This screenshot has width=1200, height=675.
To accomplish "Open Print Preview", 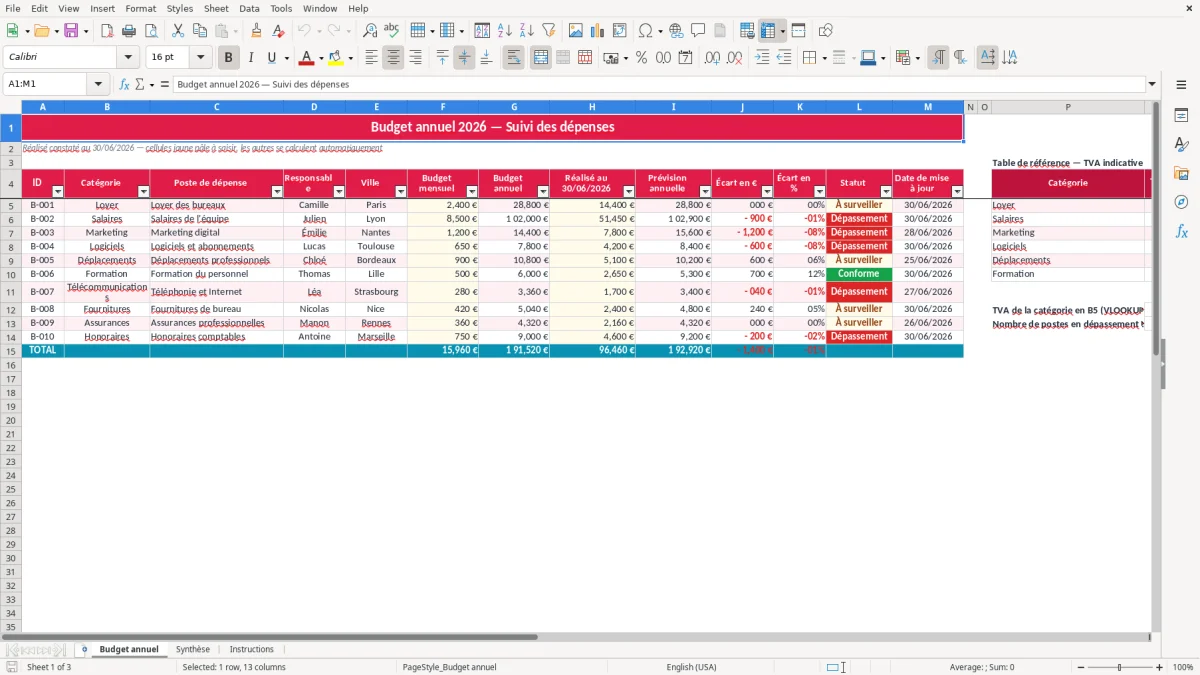I will pyautogui.click(x=151, y=31).
